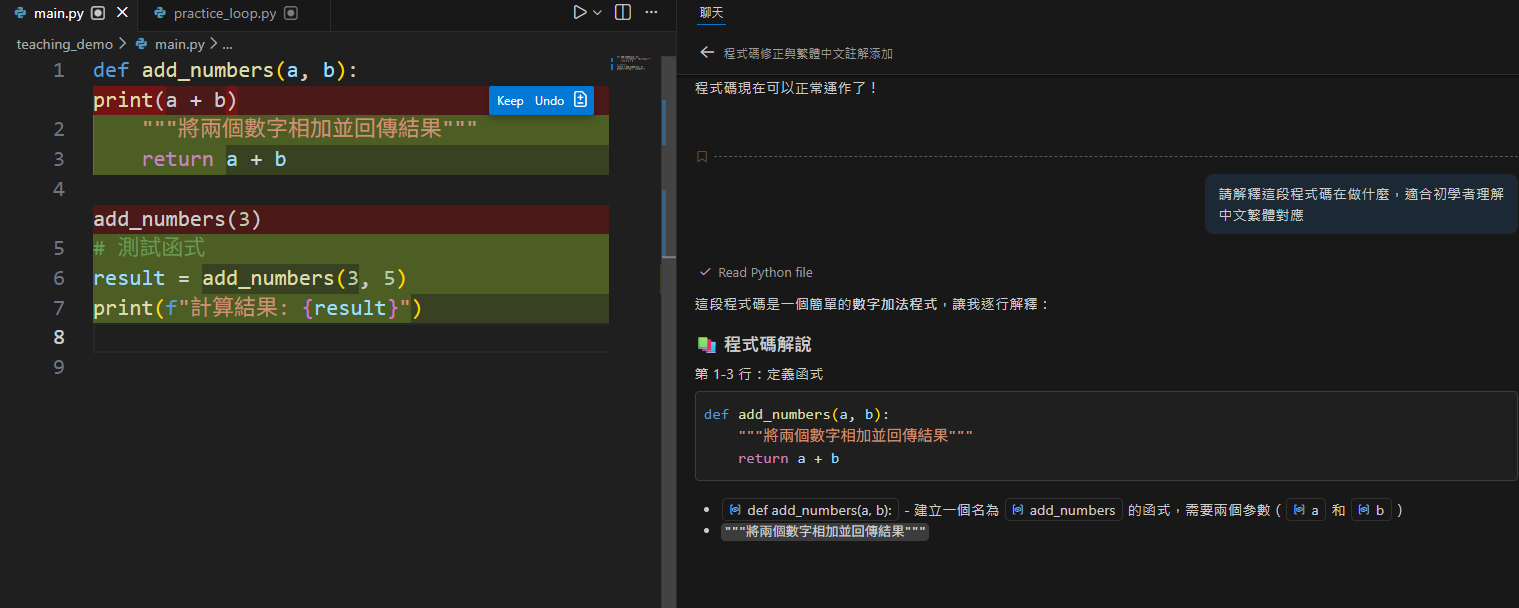Undo the proposed code change
Image resolution: width=1519 pixels, height=608 pixels.
pyautogui.click(x=549, y=101)
